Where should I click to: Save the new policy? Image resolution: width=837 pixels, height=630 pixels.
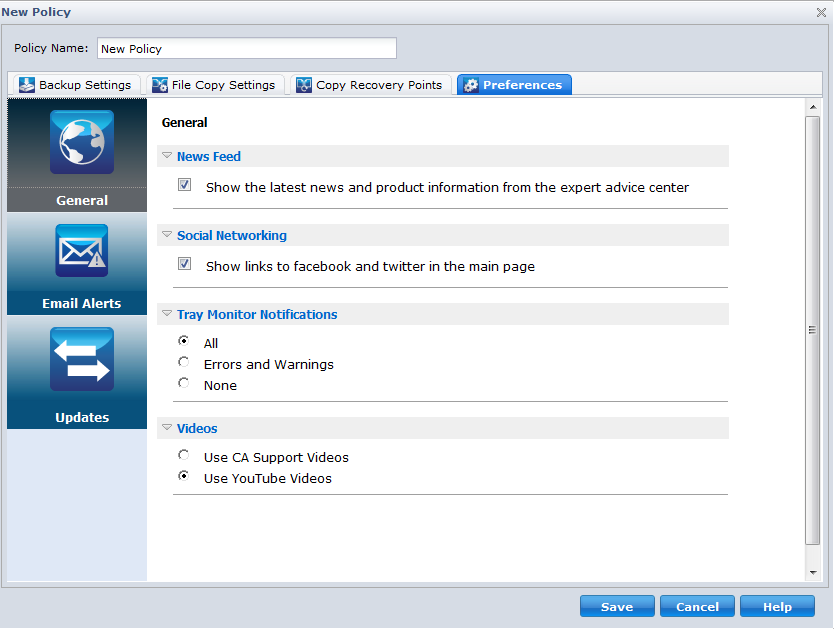pos(617,607)
